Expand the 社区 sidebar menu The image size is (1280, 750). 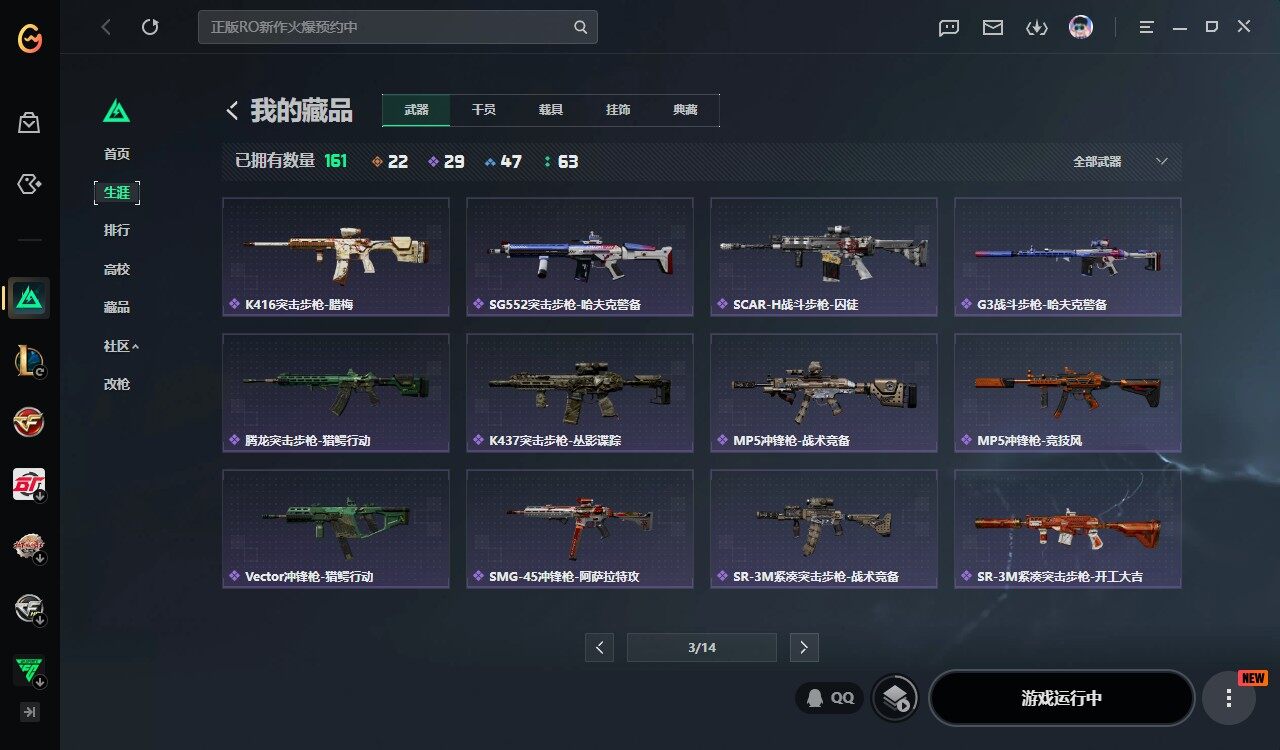click(x=121, y=346)
